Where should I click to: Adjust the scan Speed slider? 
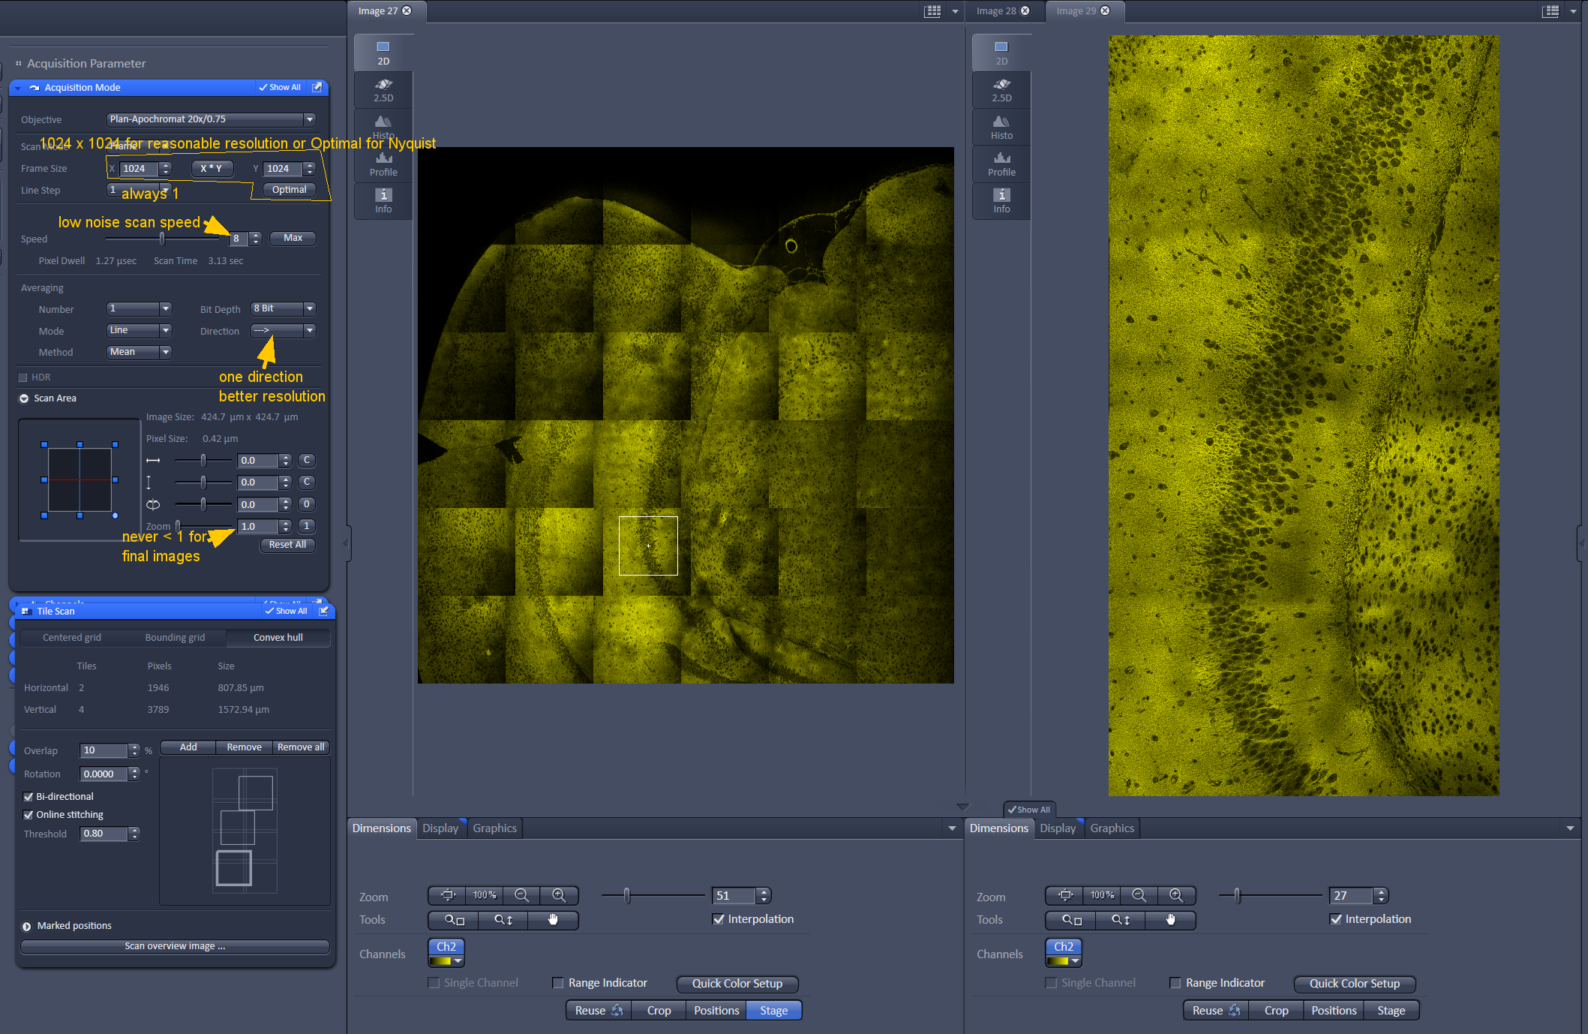[162, 238]
